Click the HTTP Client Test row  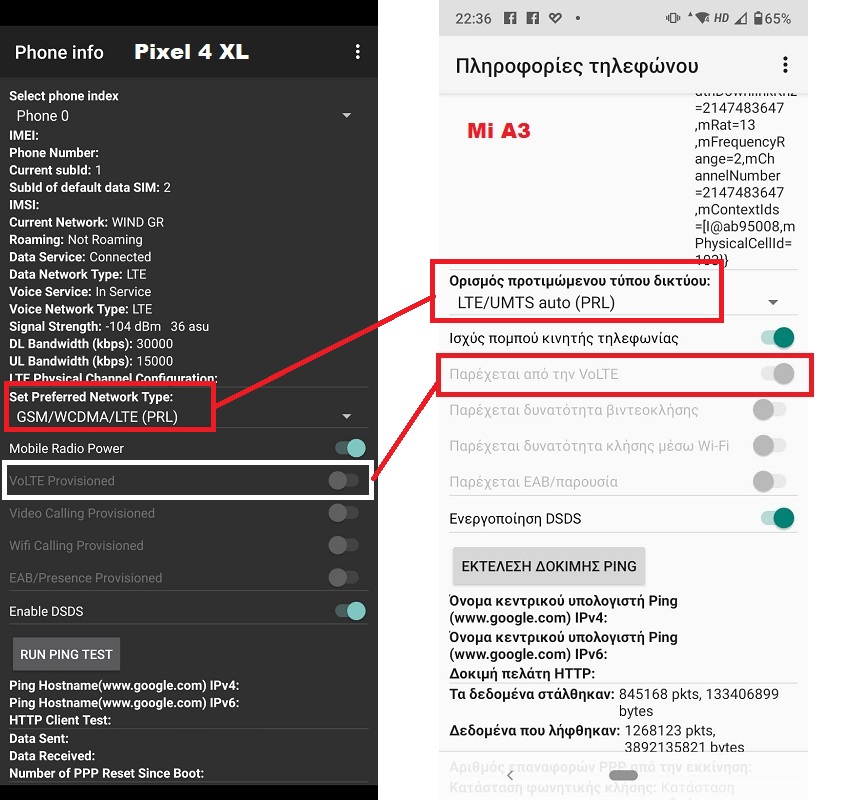60,721
